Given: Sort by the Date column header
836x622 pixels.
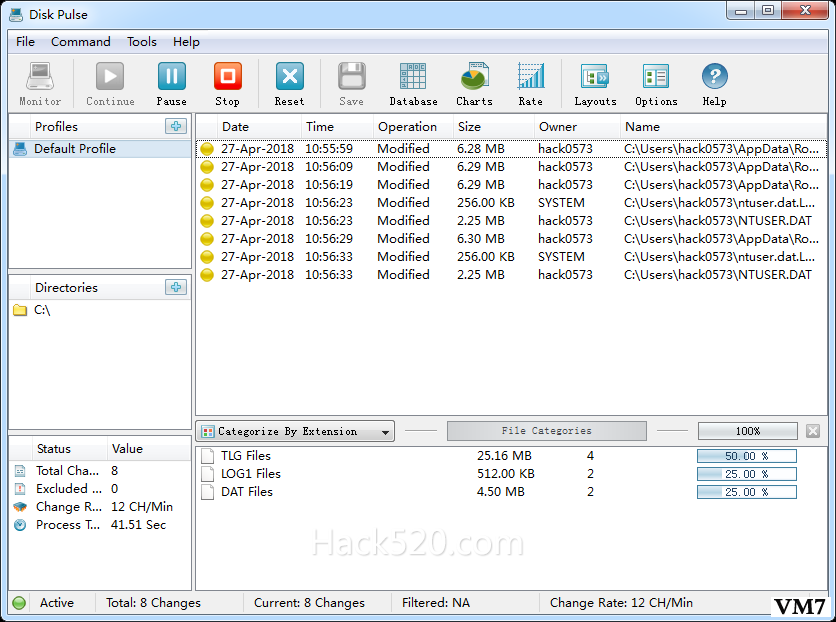Looking at the screenshot, I should [260, 127].
